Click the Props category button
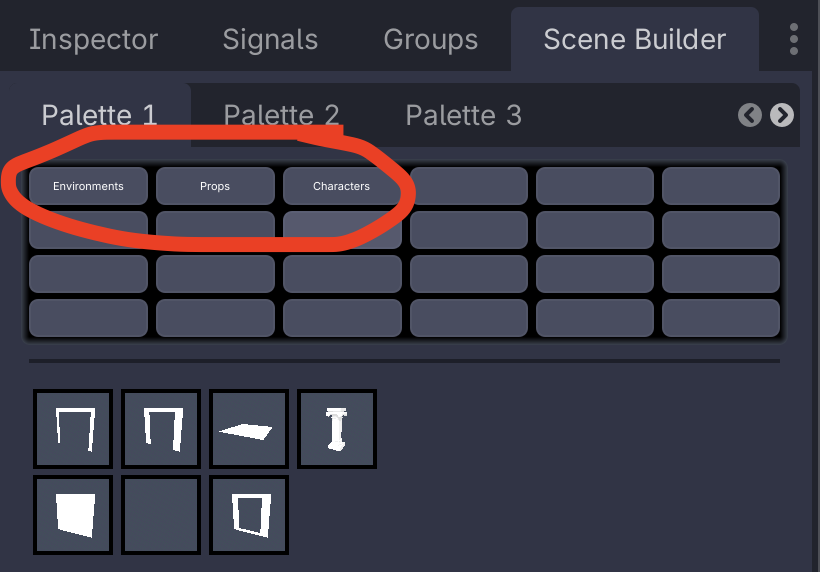820x572 pixels. click(215, 186)
